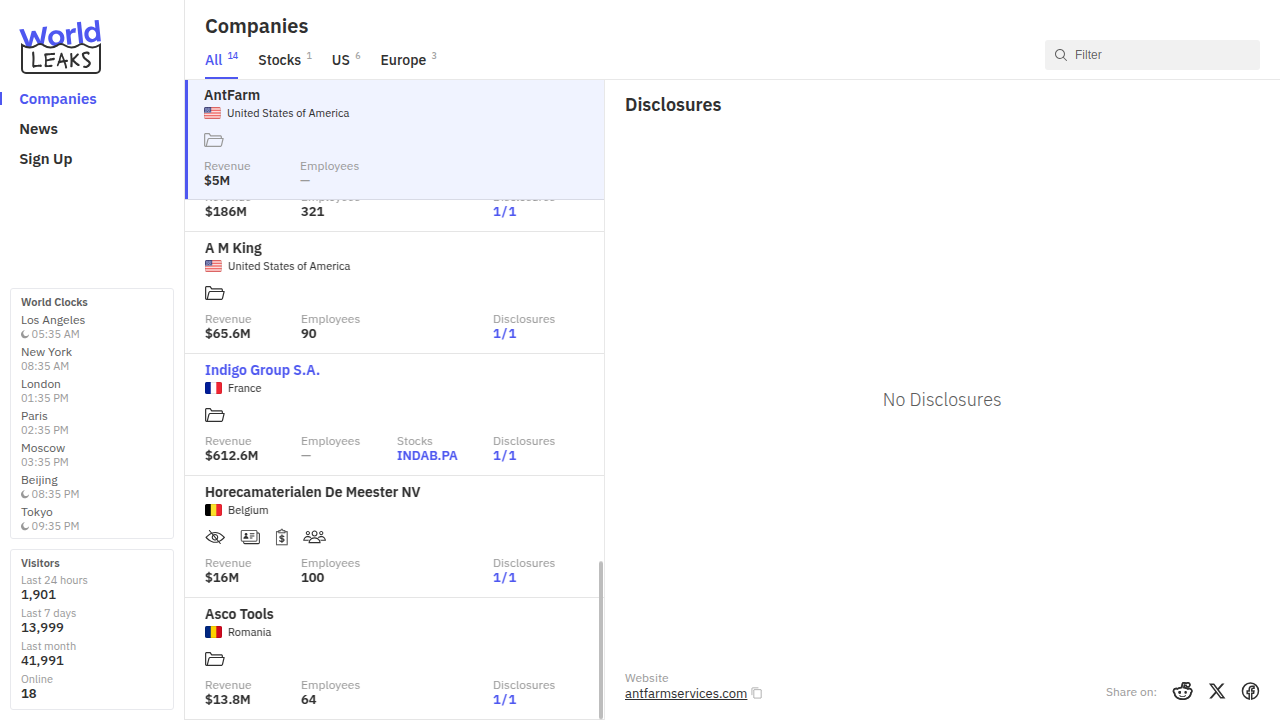Screen dimensions: 1280x720
Task: Click Last month visitor count 41,991
Action: [42, 661]
